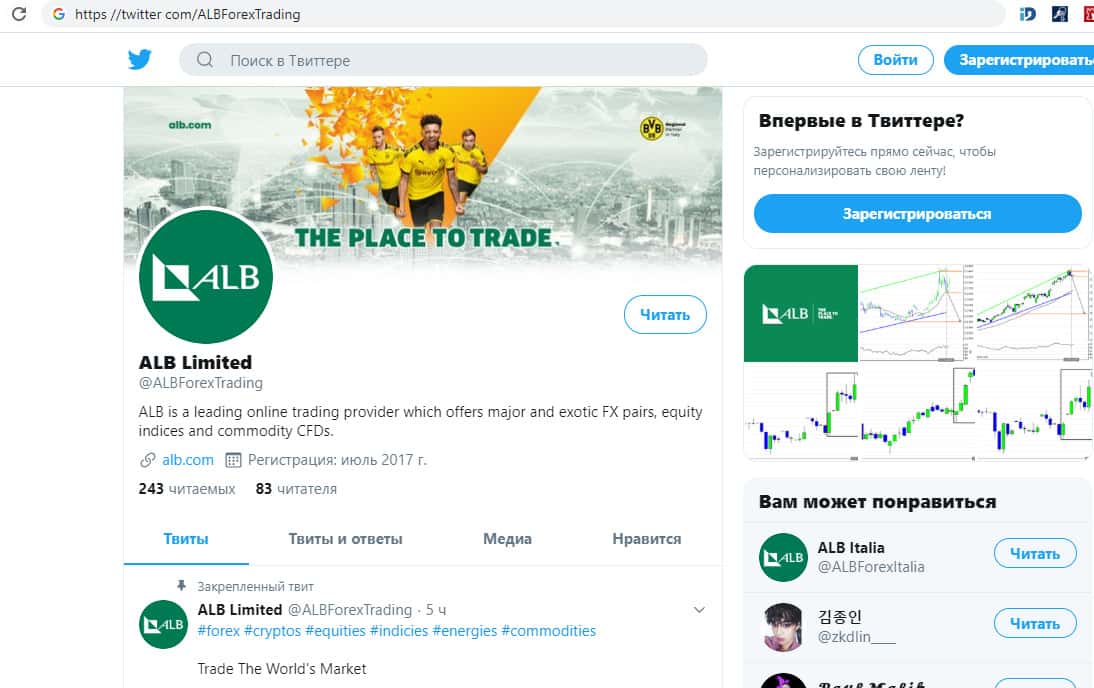Follow ALB Italia via Читать
Screen dimensions: 1094x688
(1035, 553)
